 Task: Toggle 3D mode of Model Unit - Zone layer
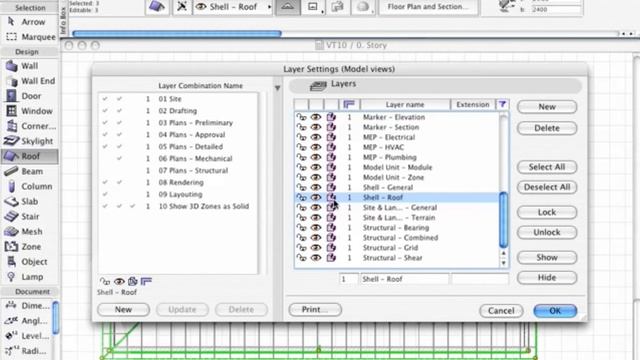331,178
